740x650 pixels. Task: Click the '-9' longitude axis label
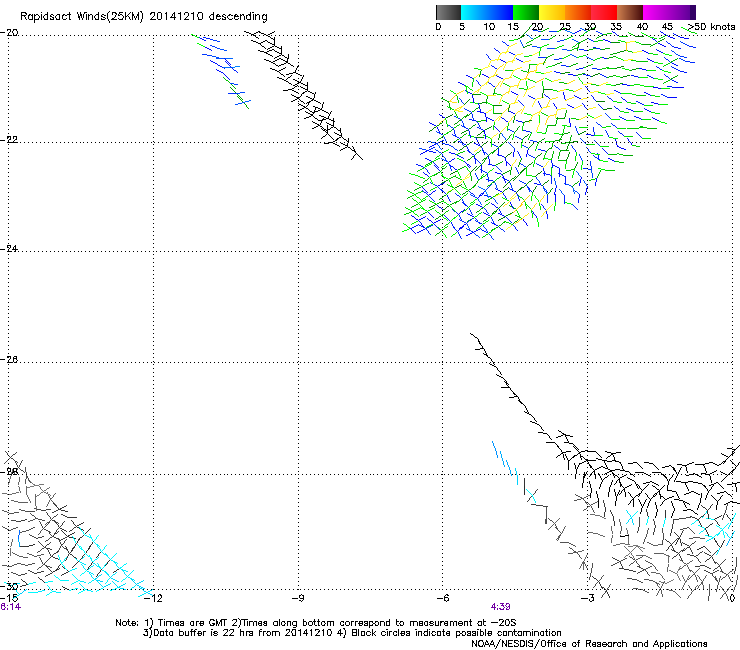tap(298, 598)
